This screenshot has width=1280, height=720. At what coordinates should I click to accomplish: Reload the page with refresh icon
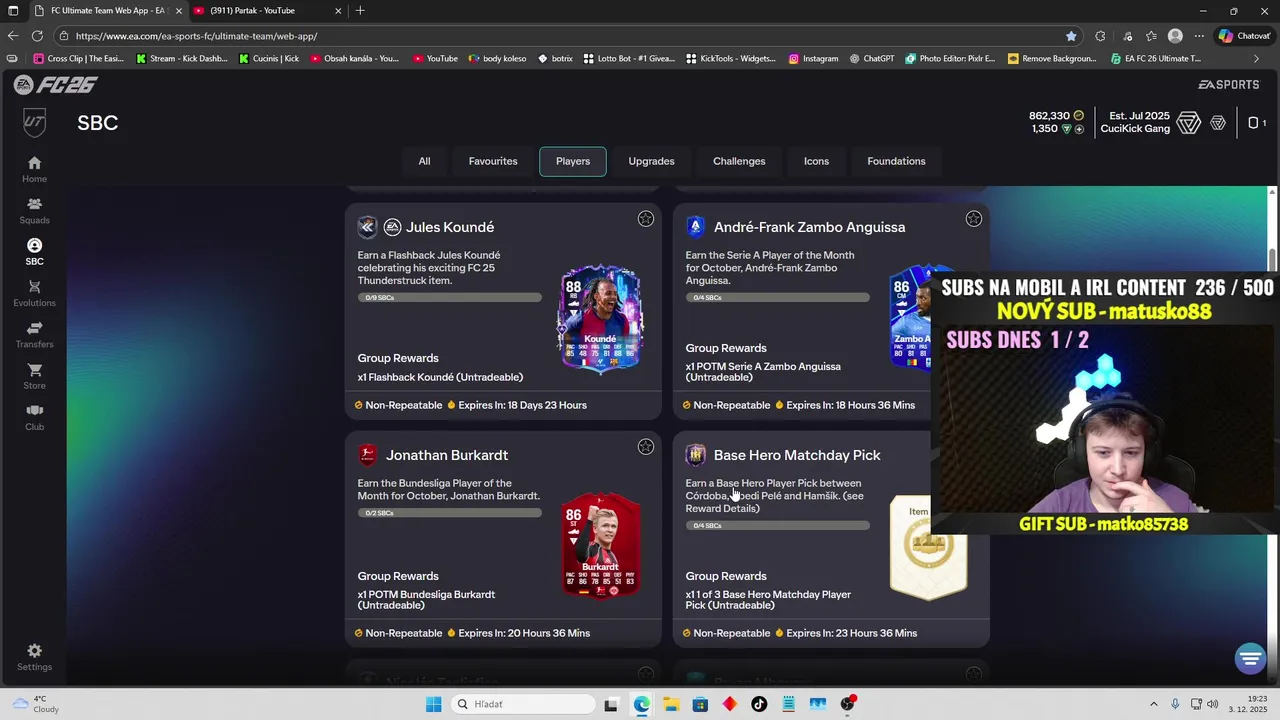(x=38, y=36)
